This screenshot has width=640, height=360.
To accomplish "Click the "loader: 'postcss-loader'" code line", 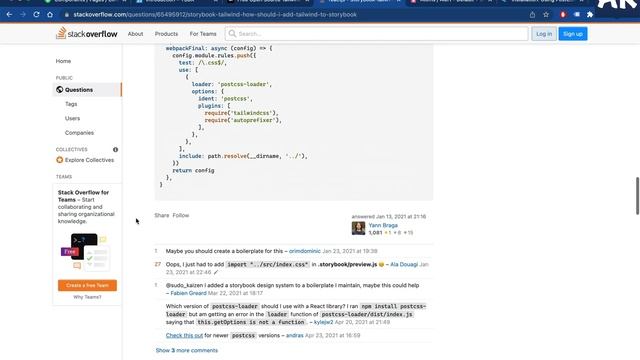I will (232, 84).
